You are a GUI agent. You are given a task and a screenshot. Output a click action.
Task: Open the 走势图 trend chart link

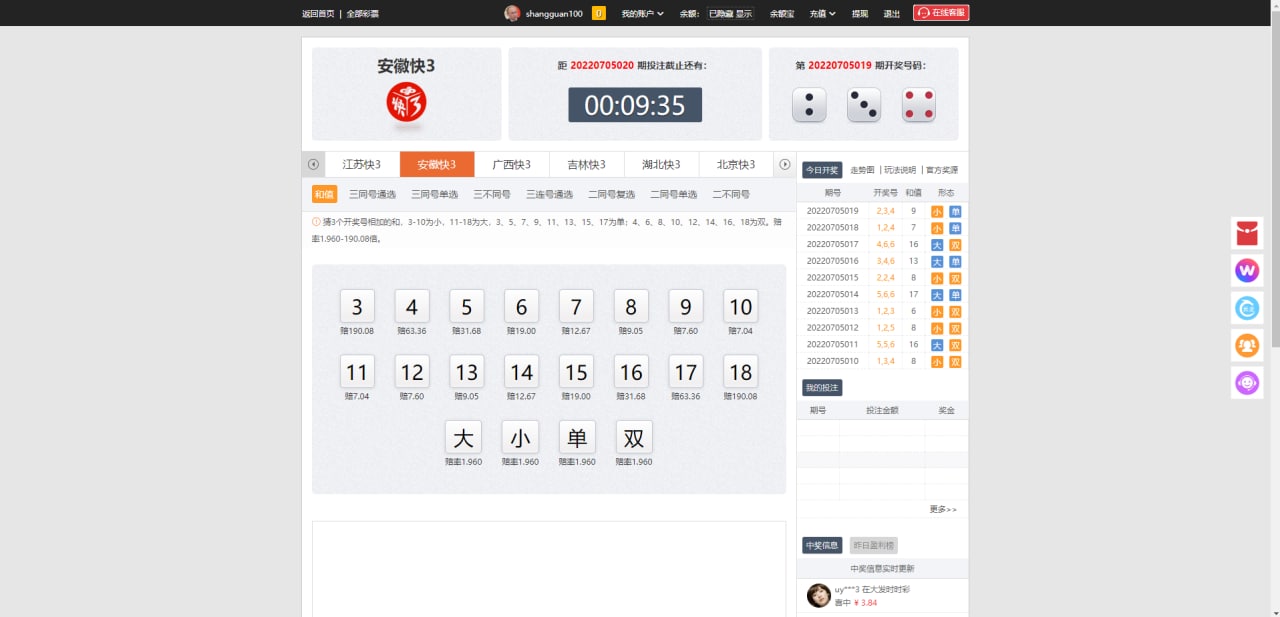[x=862, y=170]
